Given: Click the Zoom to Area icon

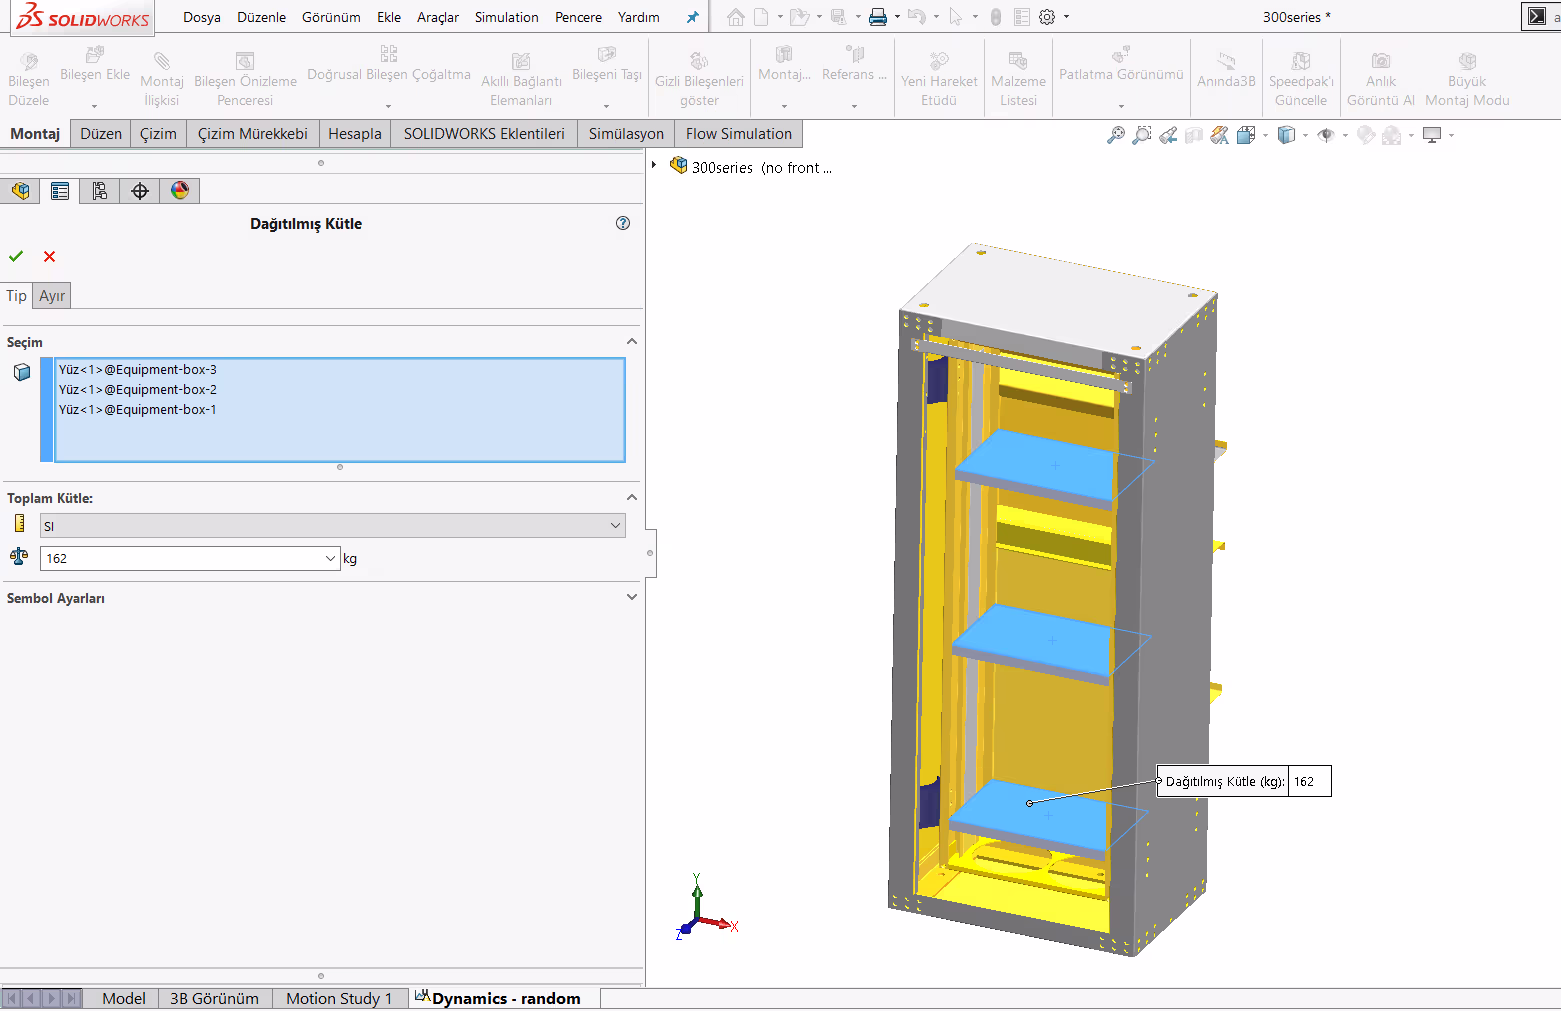Looking at the screenshot, I should coord(1142,135).
